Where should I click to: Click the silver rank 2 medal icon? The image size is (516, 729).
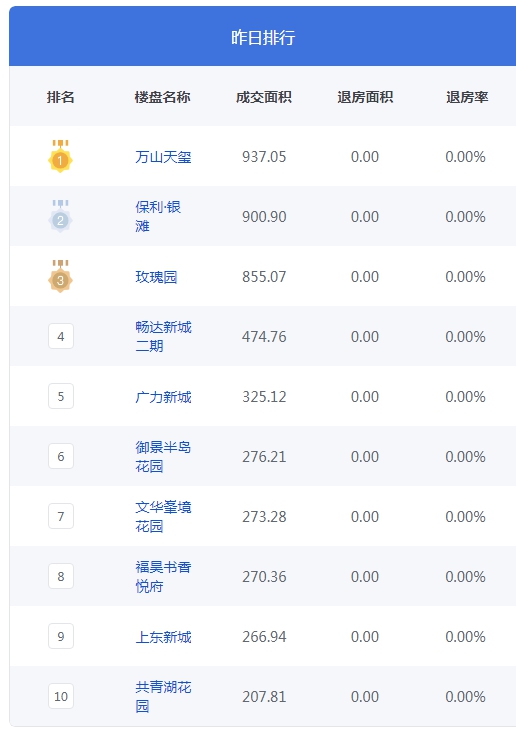pyautogui.click(x=60, y=216)
